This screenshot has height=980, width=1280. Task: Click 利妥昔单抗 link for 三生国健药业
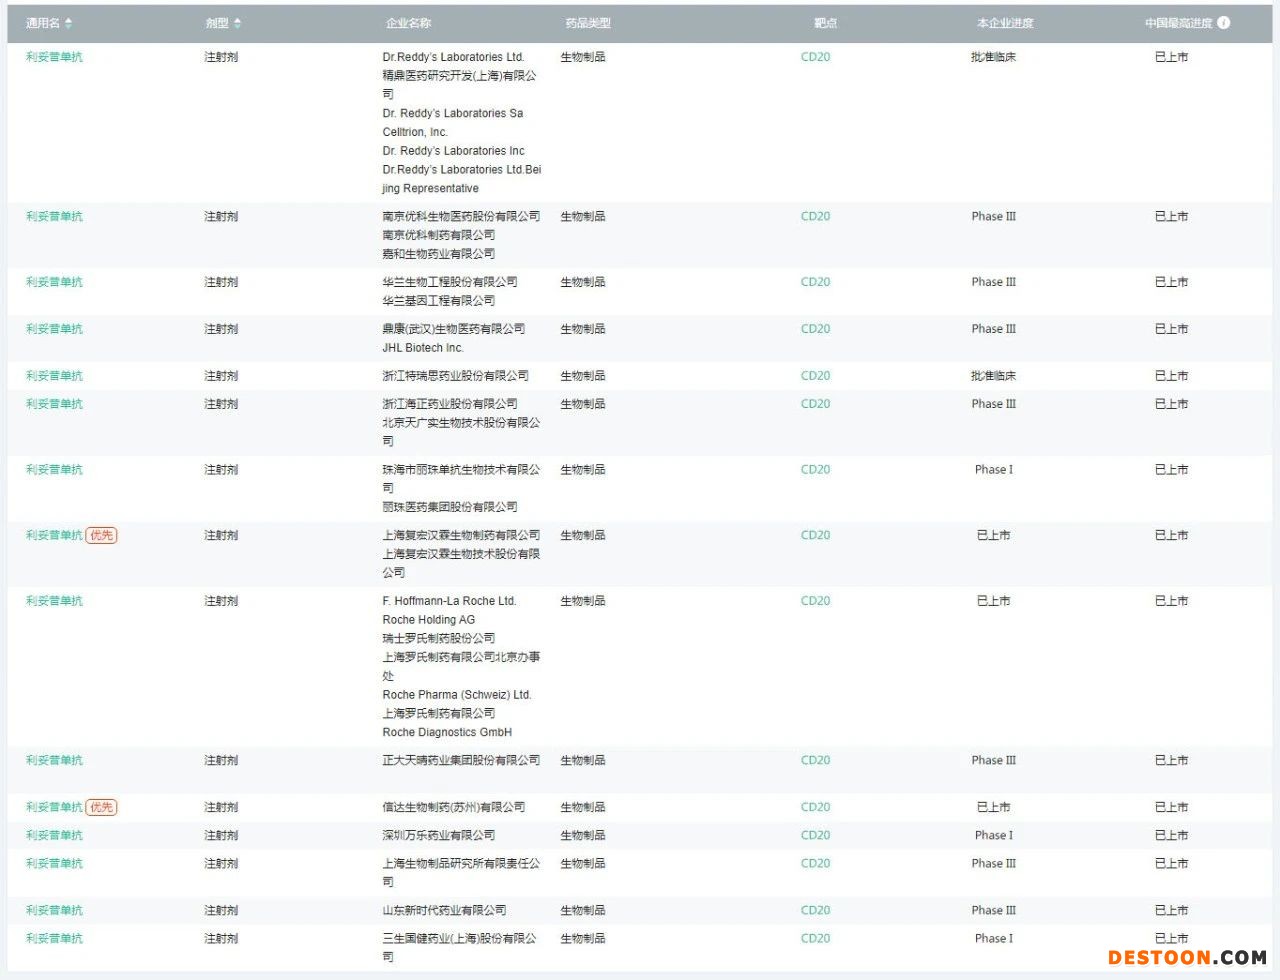(54, 938)
